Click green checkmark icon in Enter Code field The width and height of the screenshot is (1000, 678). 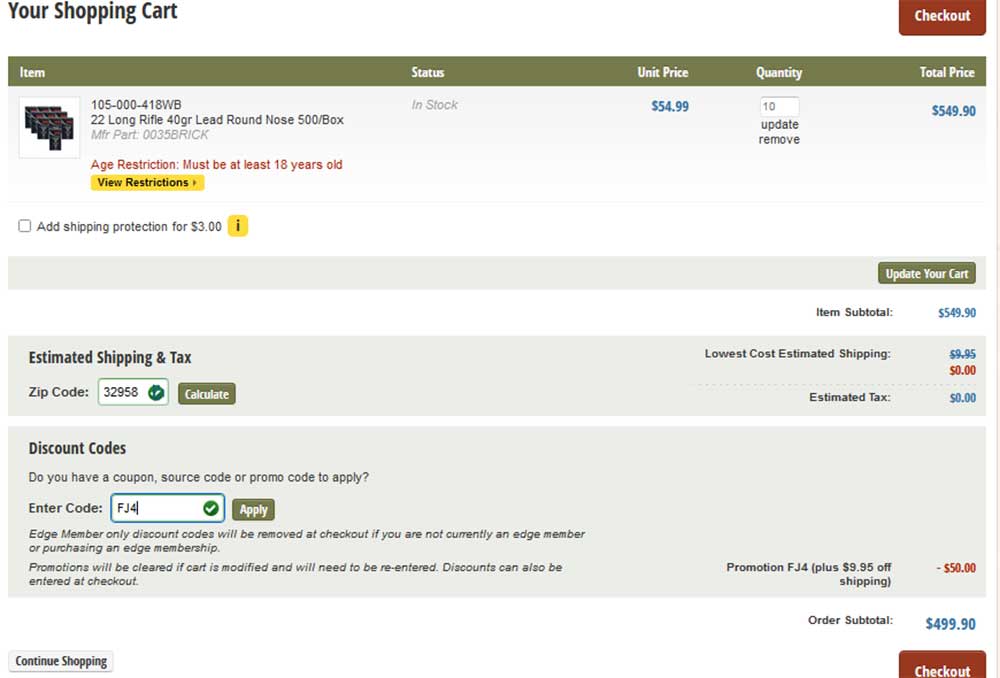point(211,509)
